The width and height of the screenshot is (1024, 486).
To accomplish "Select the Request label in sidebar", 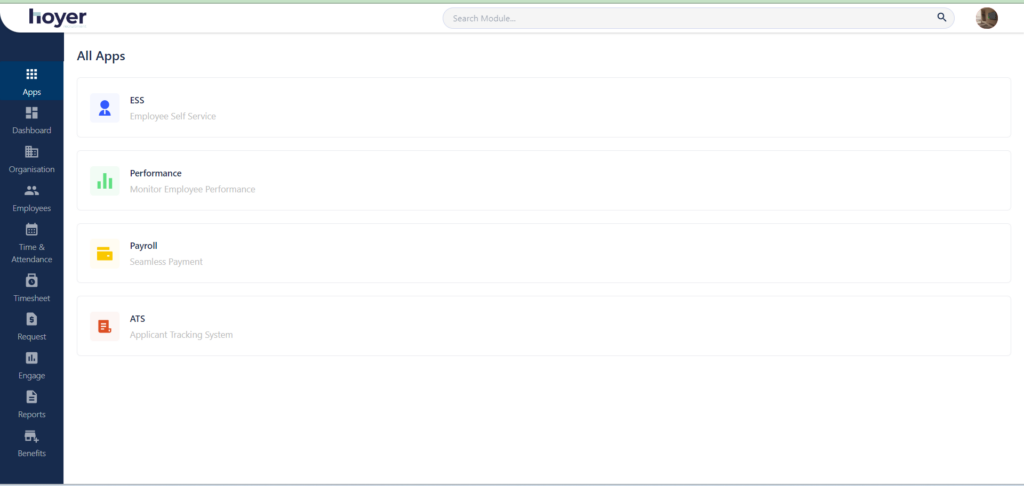I will coord(31,337).
